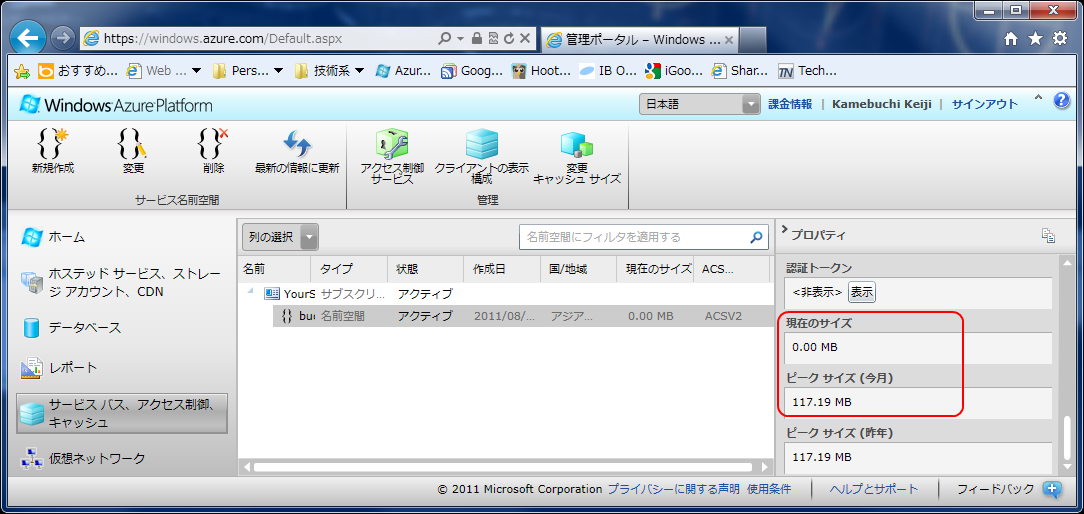Image resolution: width=1084 pixels, height=514 pixels.
Task: Open 使用条件 terms link
Action: tap(769, 489)
